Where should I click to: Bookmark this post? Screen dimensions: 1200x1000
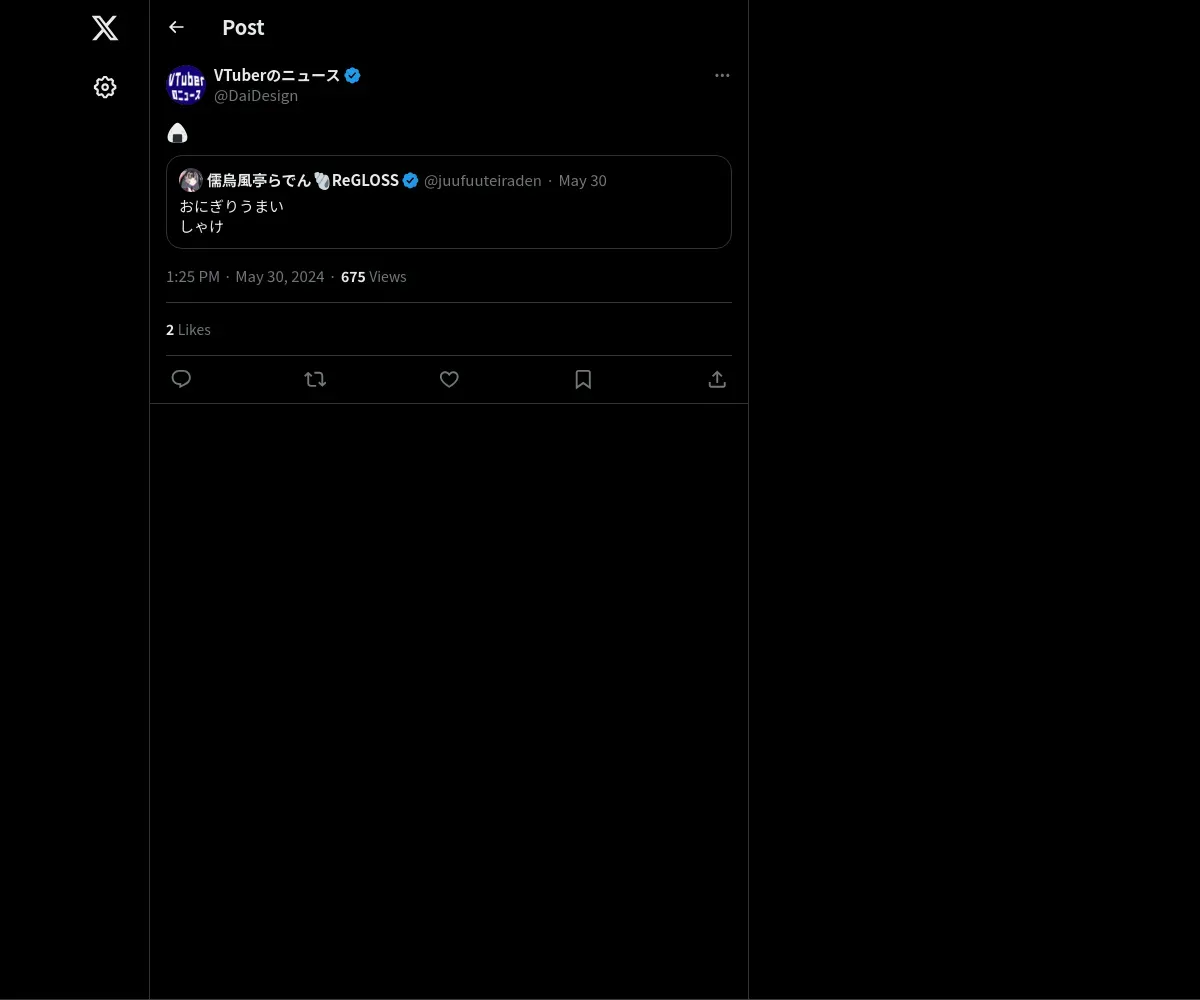click(x=583, y=379)
